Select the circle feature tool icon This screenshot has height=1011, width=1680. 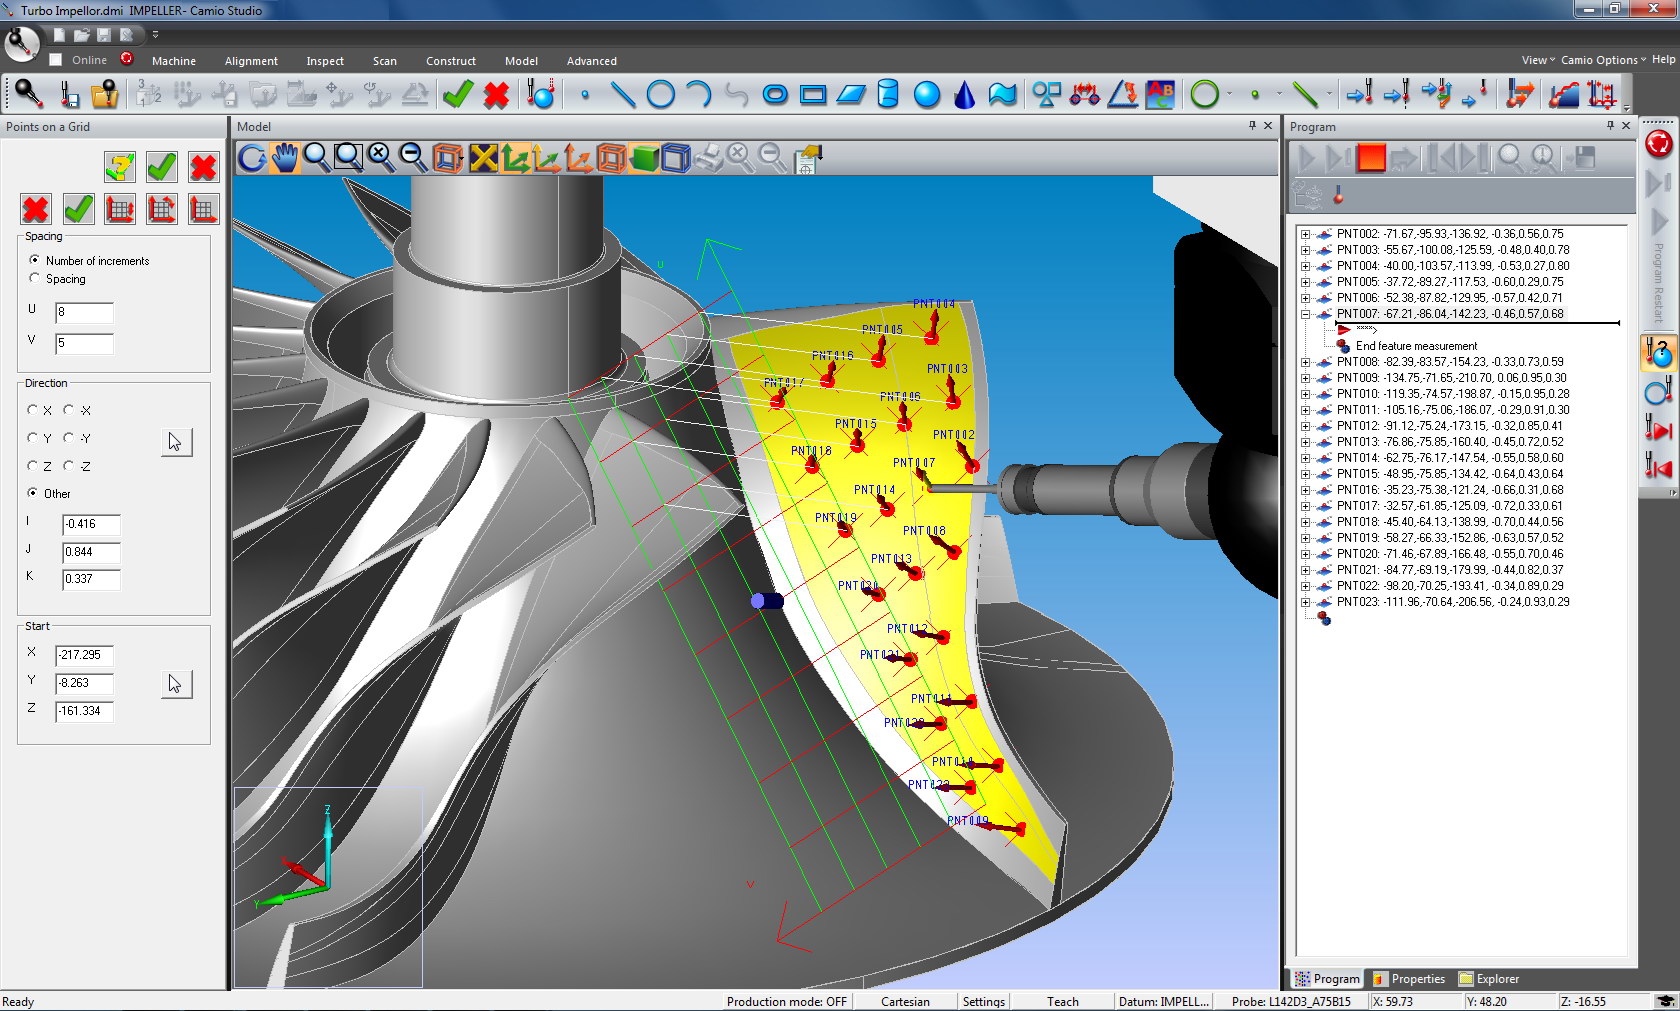(660, 95)
